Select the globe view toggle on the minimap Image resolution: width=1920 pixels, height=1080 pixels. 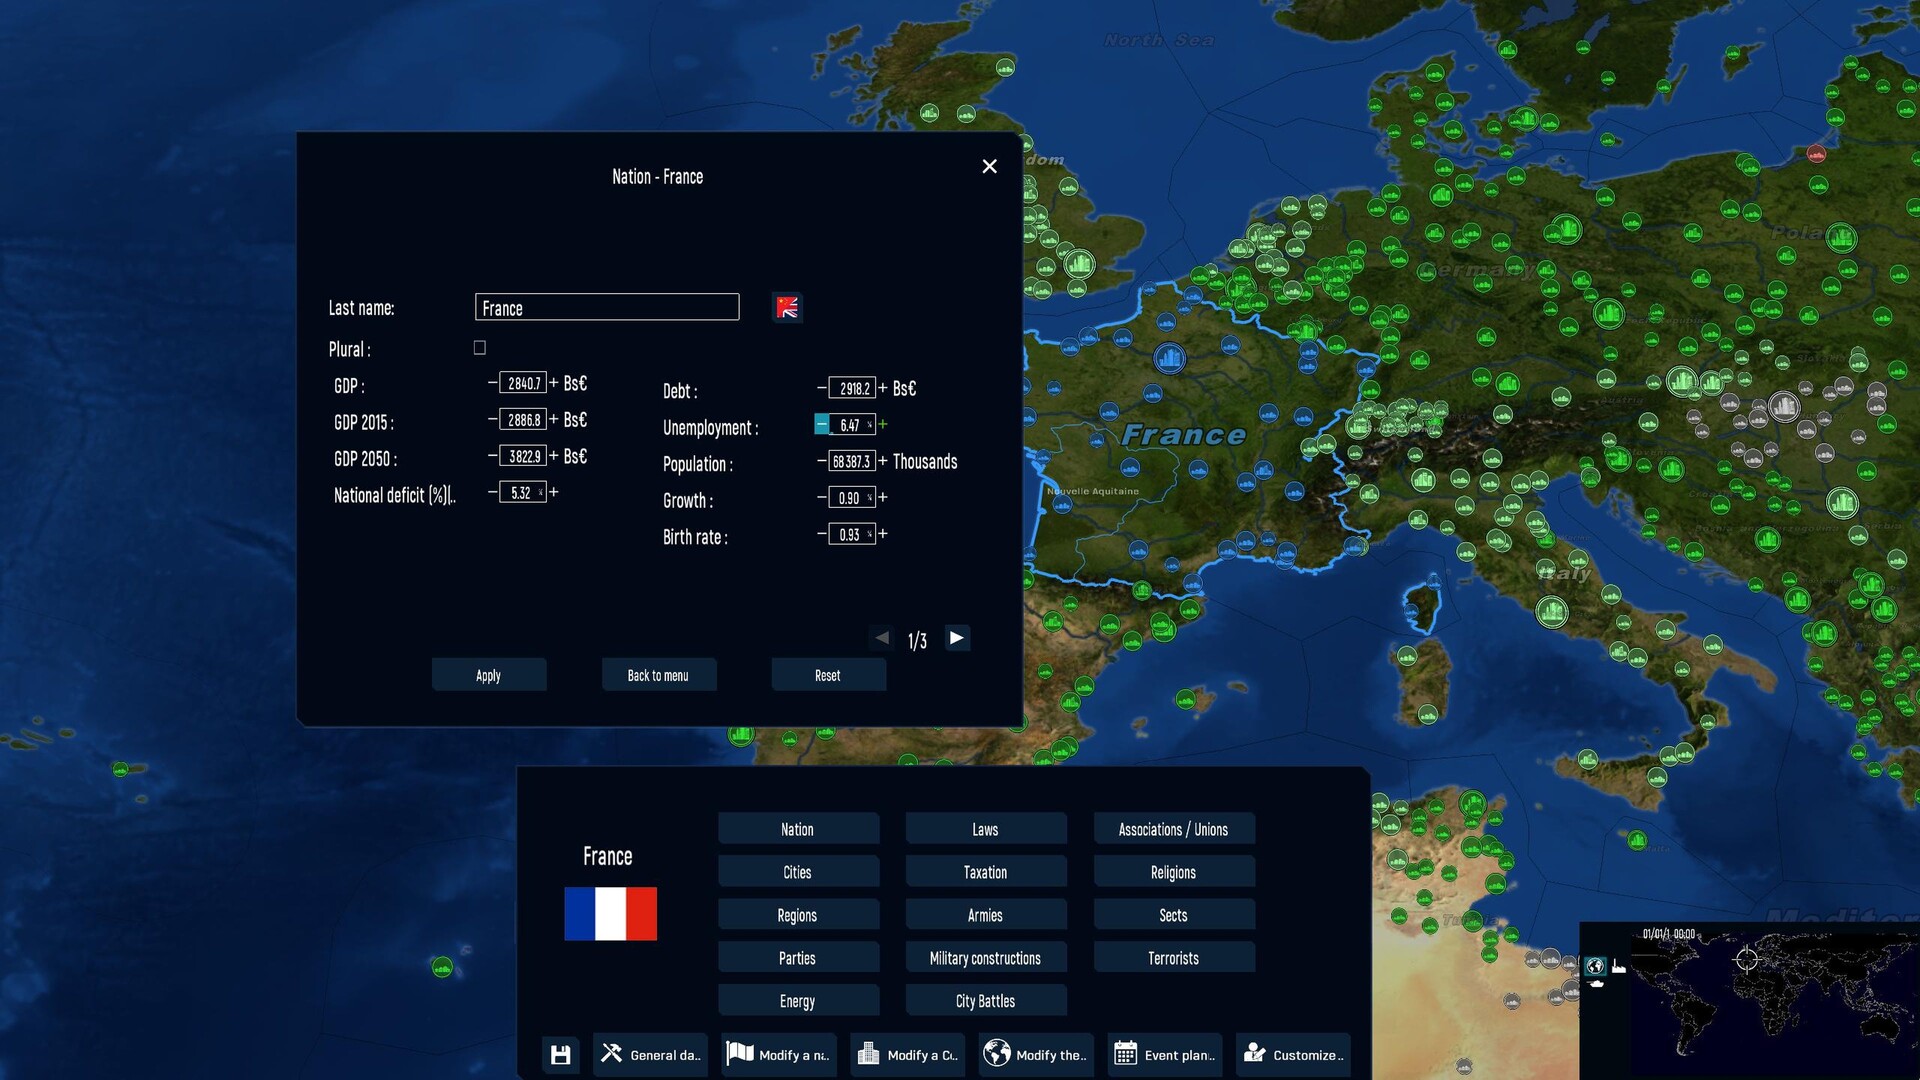pos(1595,966)
